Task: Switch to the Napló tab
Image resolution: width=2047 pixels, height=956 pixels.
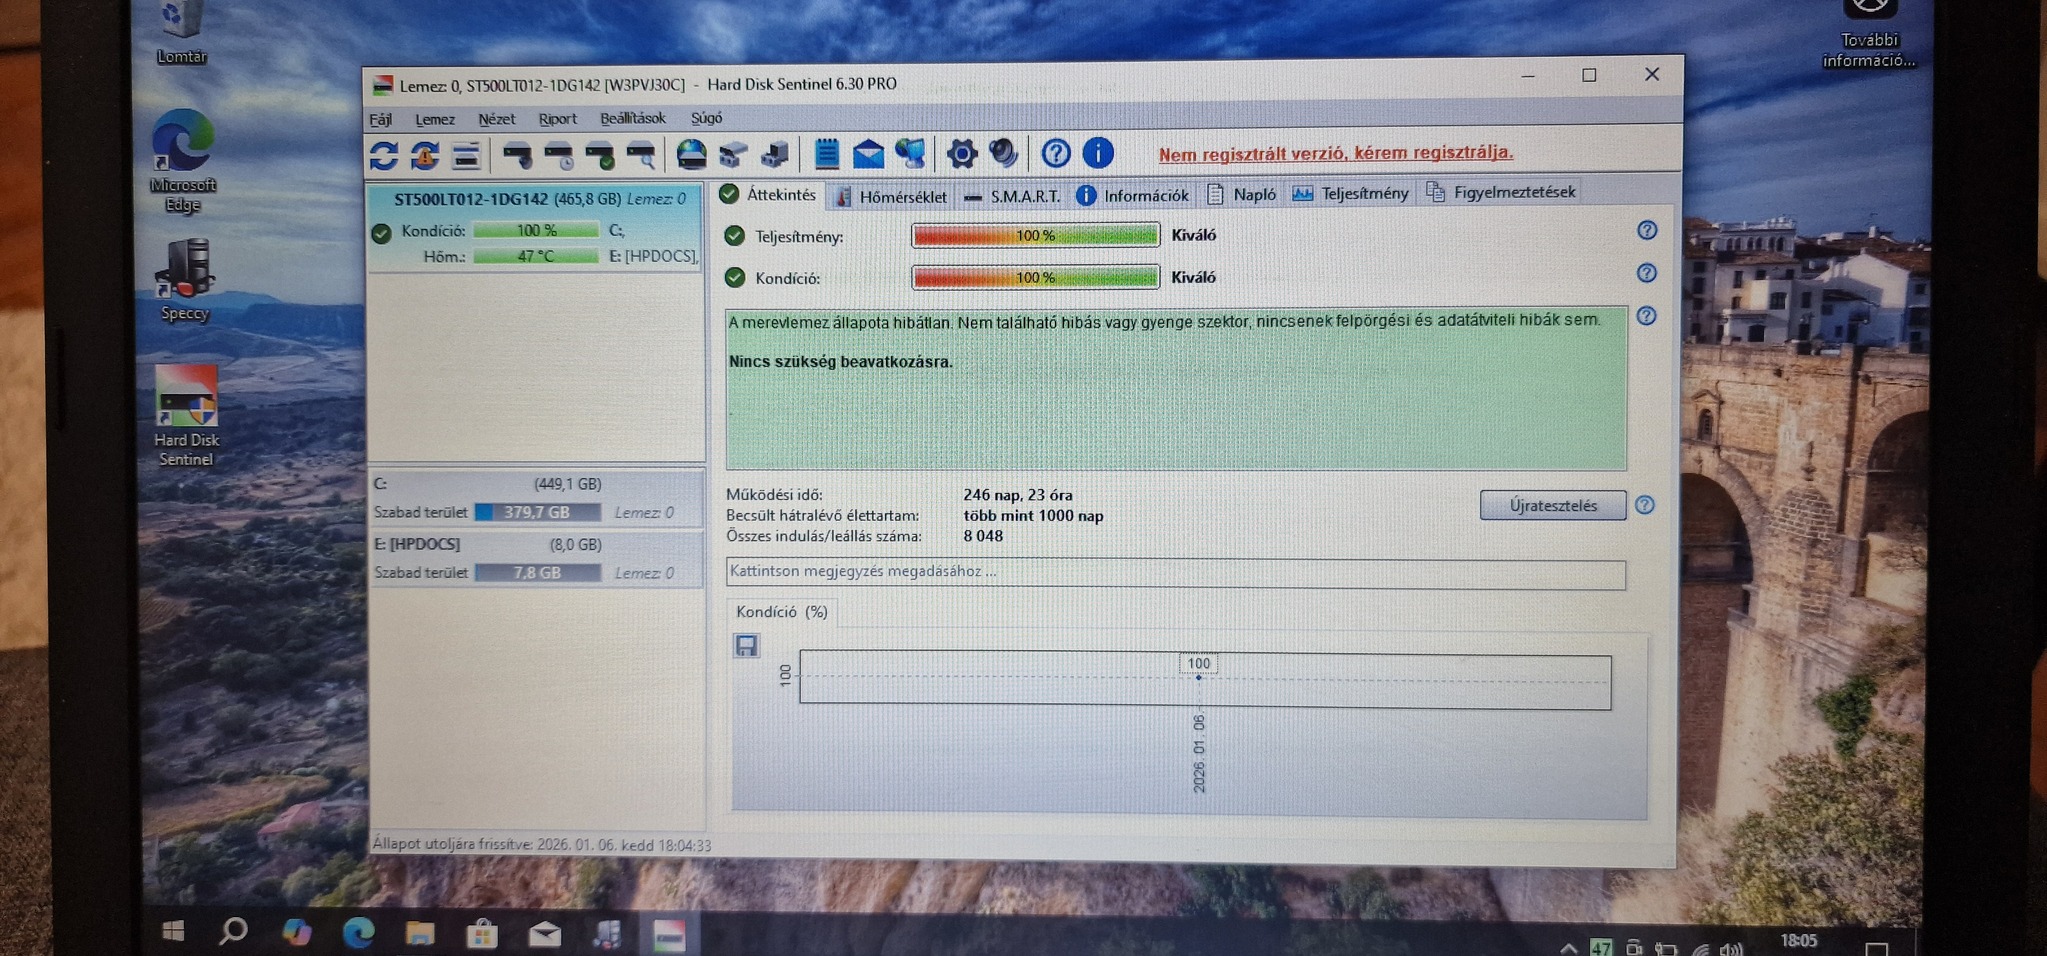Action: [x=1242, y=194]
